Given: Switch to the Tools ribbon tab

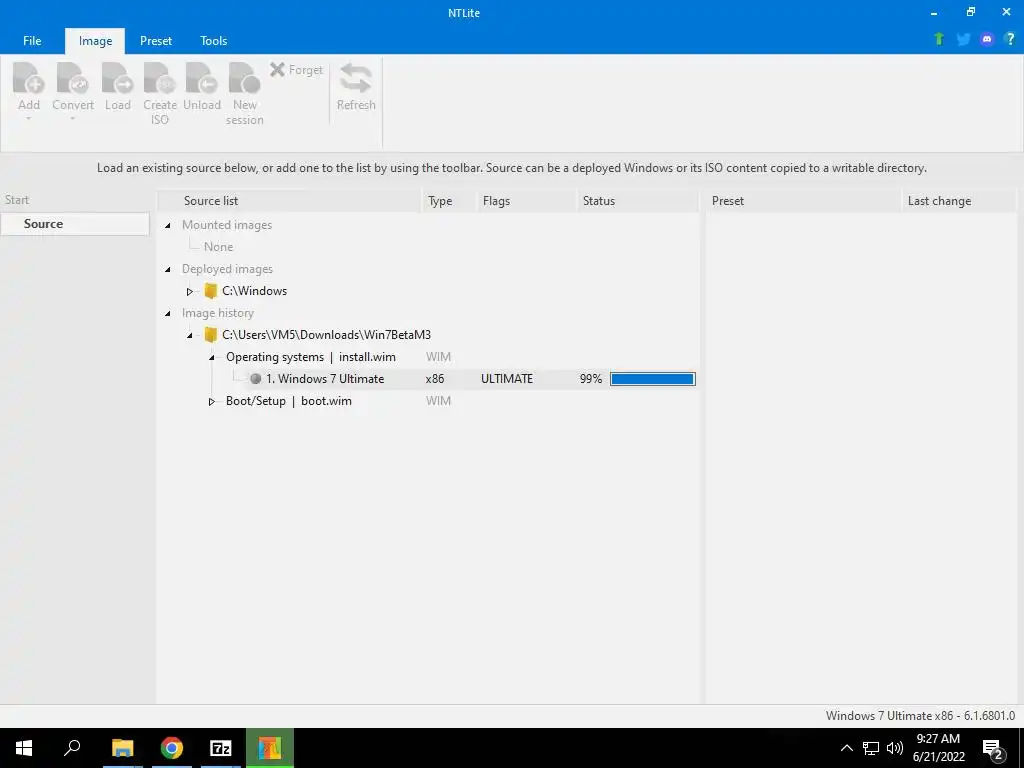Looking at the screenshot, I should pyautogui.click(x=214, y=40).
